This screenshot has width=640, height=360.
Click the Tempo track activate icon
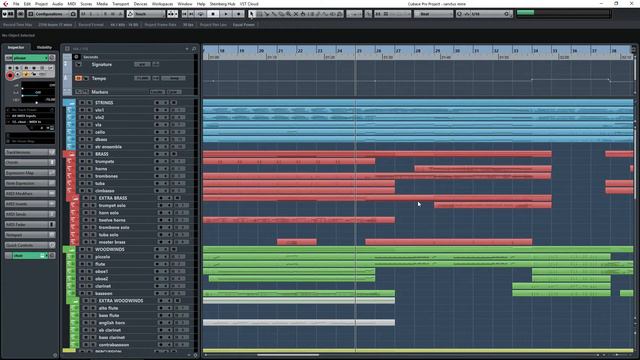[78, 78]
